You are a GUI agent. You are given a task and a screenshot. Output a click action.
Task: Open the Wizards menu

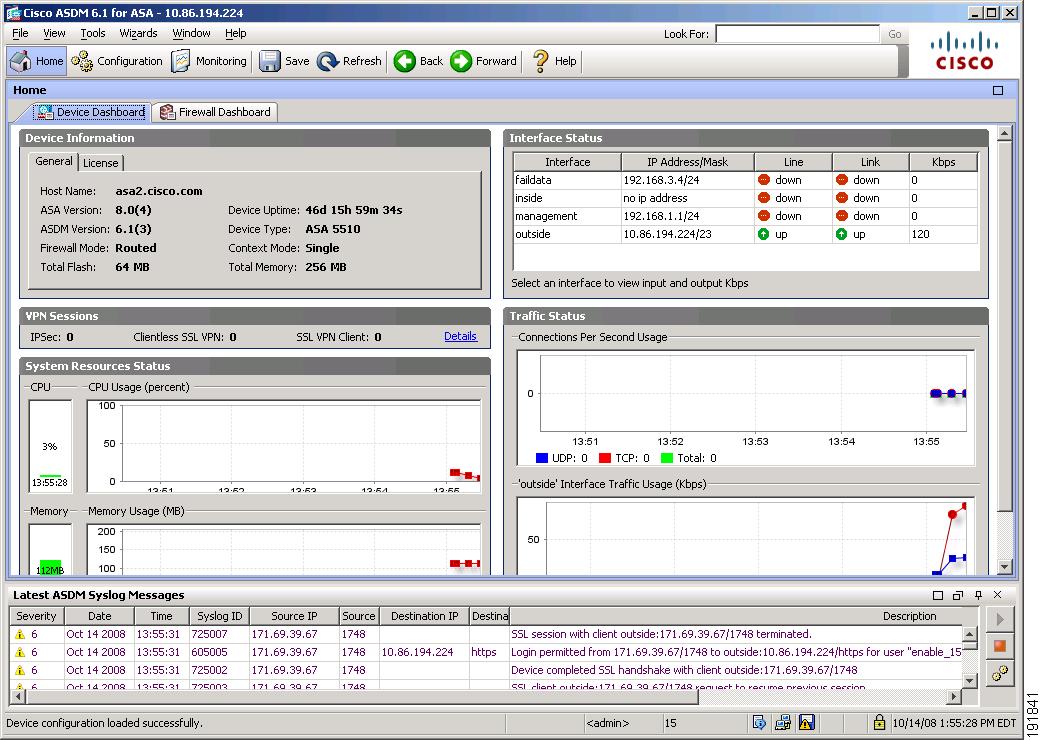138,33
